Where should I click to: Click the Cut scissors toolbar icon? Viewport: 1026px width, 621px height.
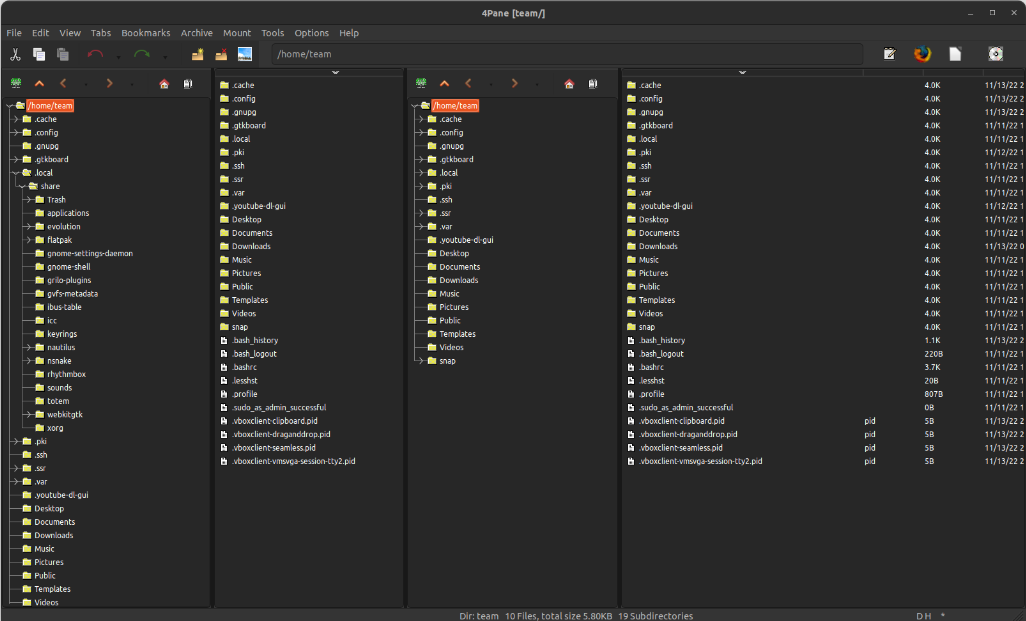pyautogui.click(x=15, y=54)
